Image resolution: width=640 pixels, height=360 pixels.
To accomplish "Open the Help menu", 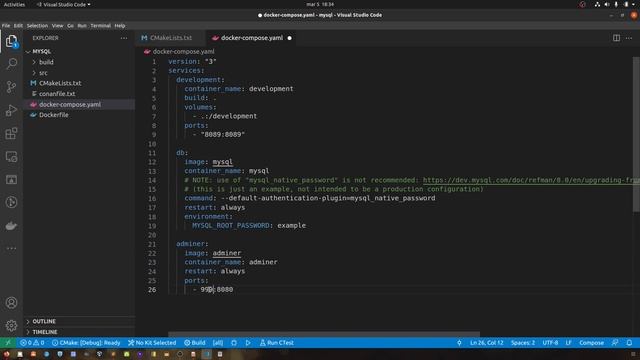I will point(120,25).
